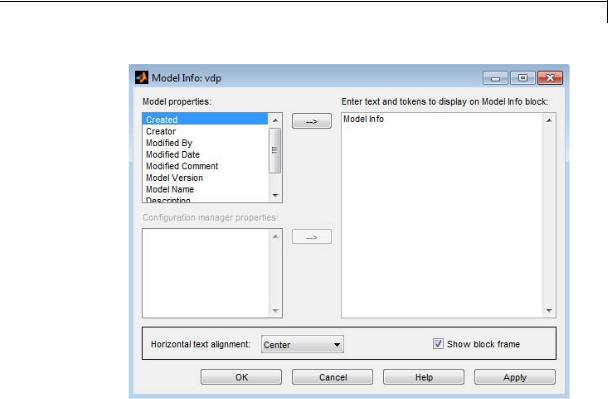
Task: Dismiss dialog with Cancel button
Action: [333, 377]
